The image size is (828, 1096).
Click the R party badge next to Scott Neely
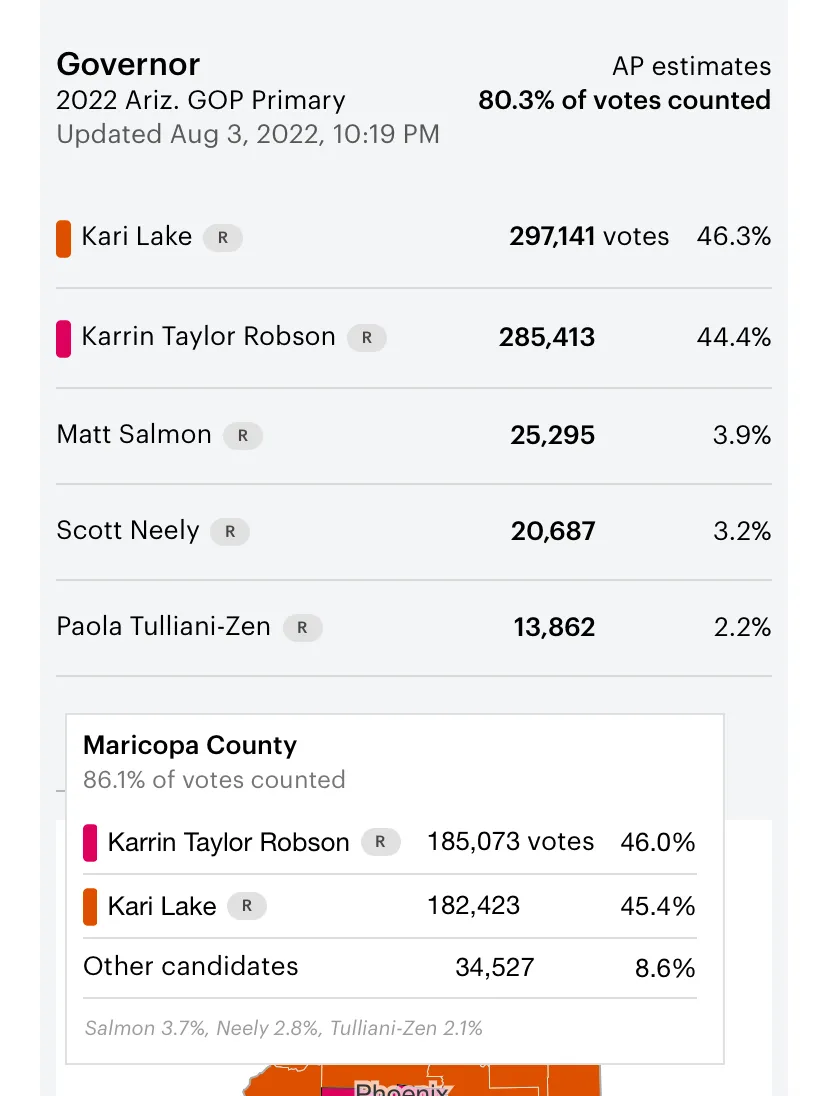click(x=230, y=532)
